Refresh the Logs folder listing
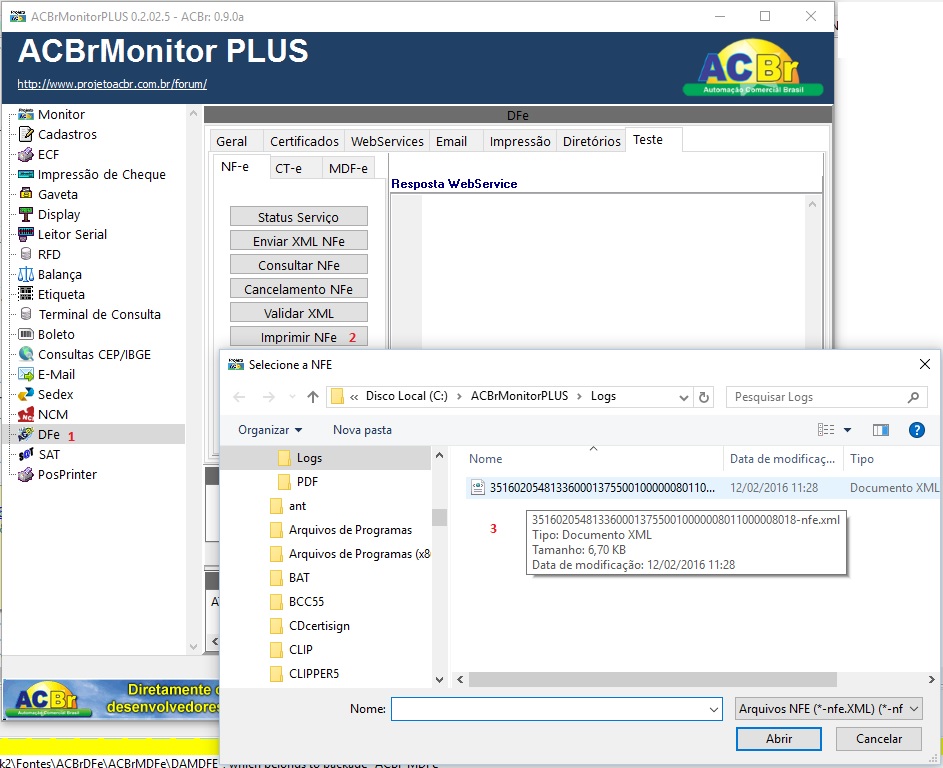Image resolution: width=943 pixels, height=768 pixels. click(x=704, y=397)
